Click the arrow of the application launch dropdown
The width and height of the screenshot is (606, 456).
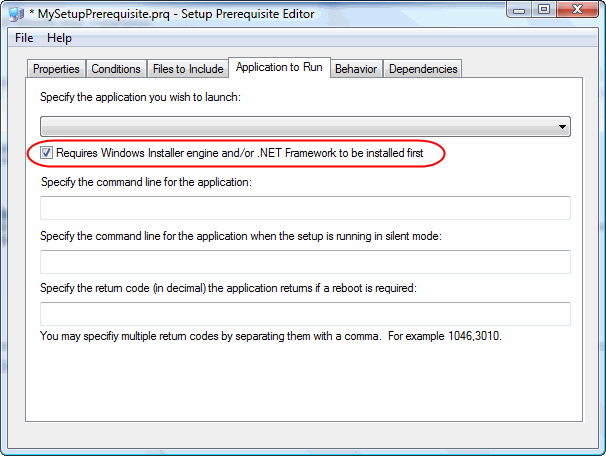(x=563, y=127)
